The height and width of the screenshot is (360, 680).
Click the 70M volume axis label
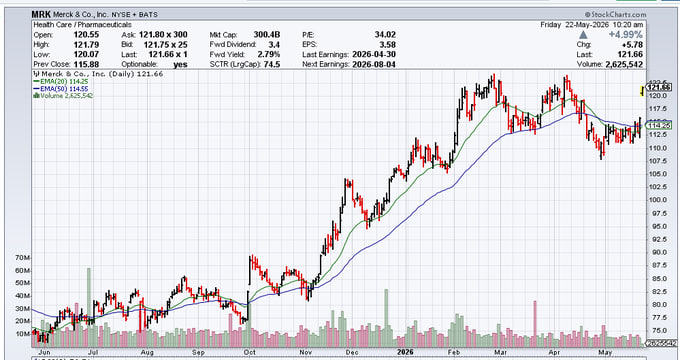[23, 258]
